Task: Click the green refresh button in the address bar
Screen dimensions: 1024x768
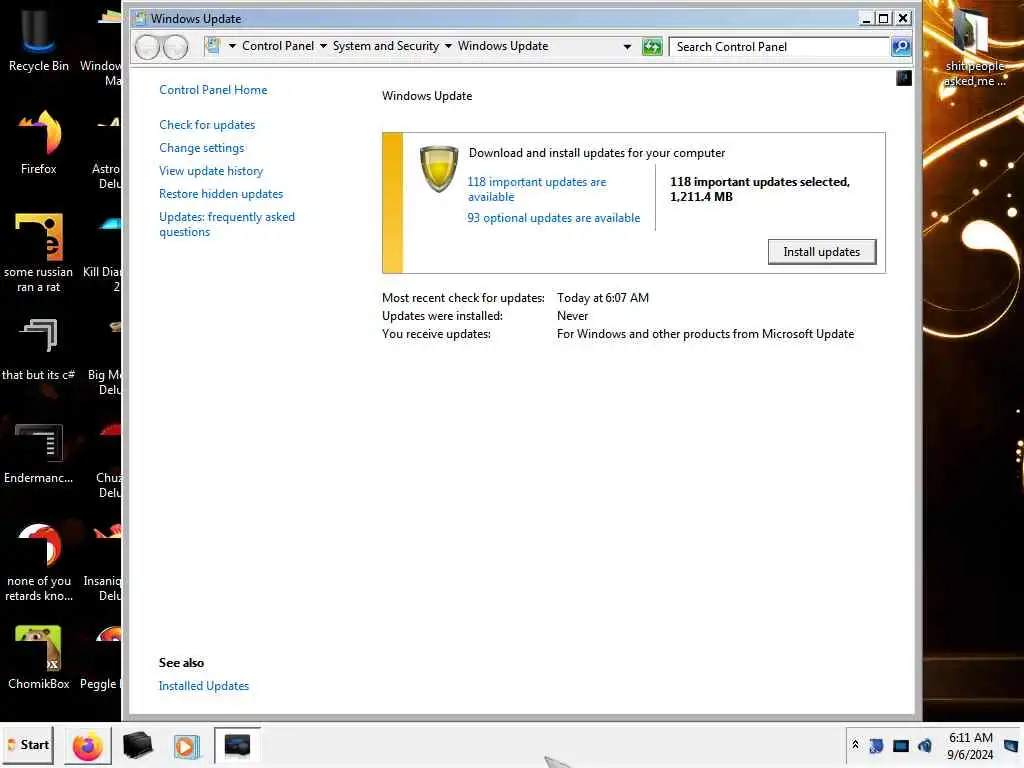Action: point(652,46)
